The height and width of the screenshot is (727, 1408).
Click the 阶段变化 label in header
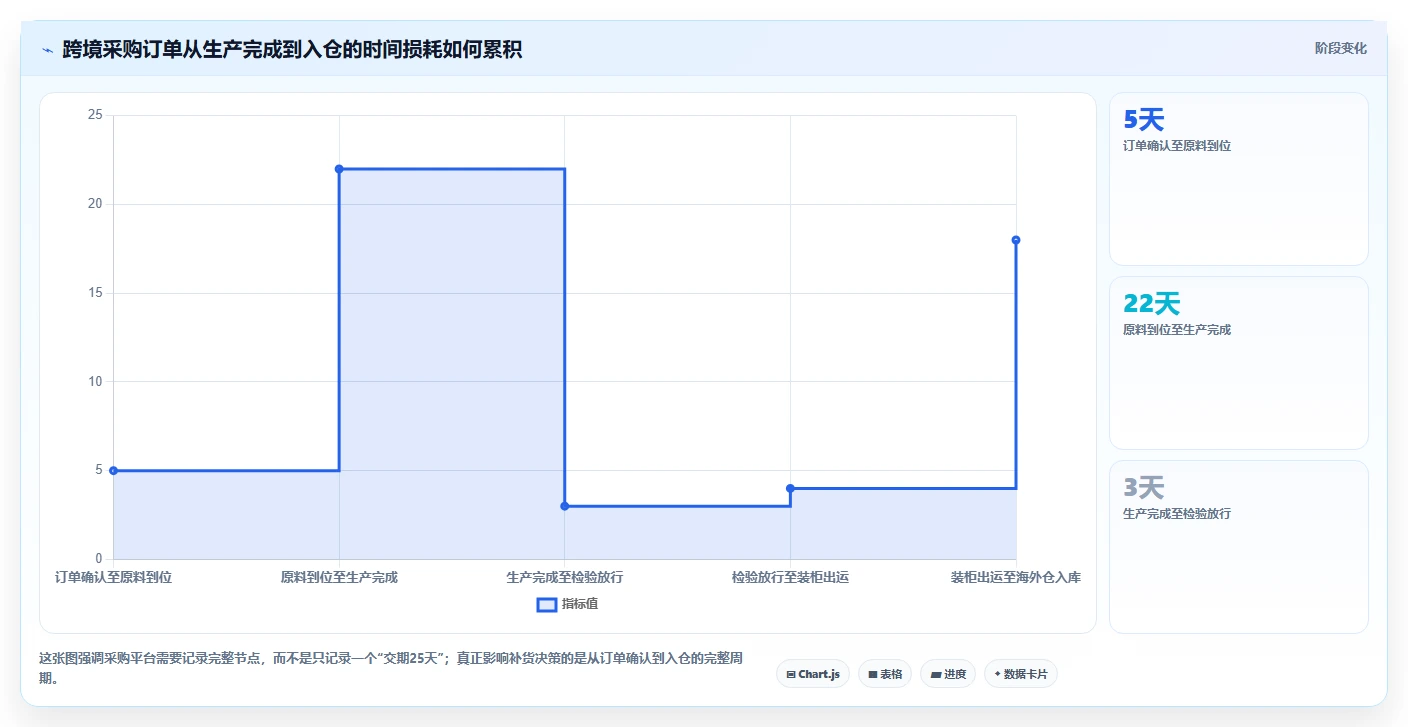point(1341,48)
